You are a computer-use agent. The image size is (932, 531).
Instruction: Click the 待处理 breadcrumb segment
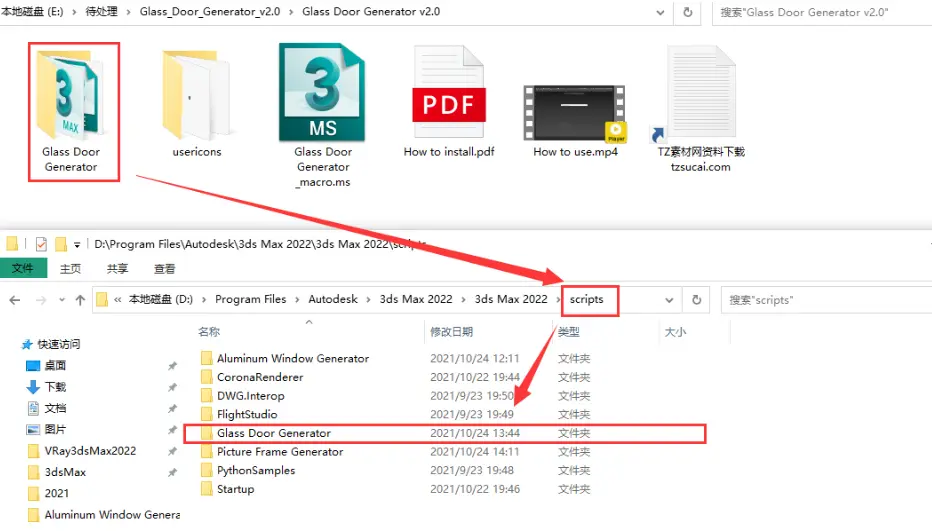[x=102, y=11]
